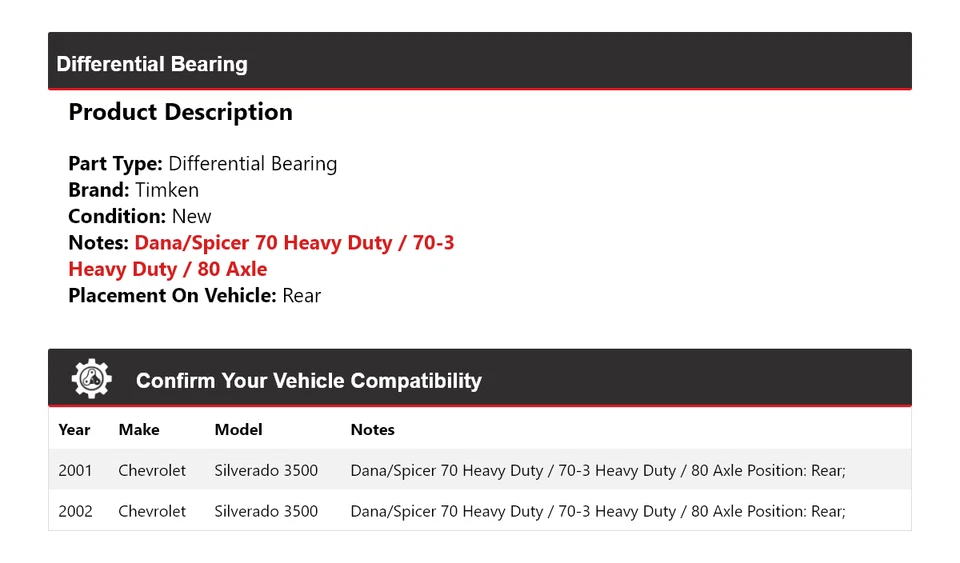Click the Placement On Vehicle: Rear line
The height and width of the screenshot is (563, 960).
point(194,295)
